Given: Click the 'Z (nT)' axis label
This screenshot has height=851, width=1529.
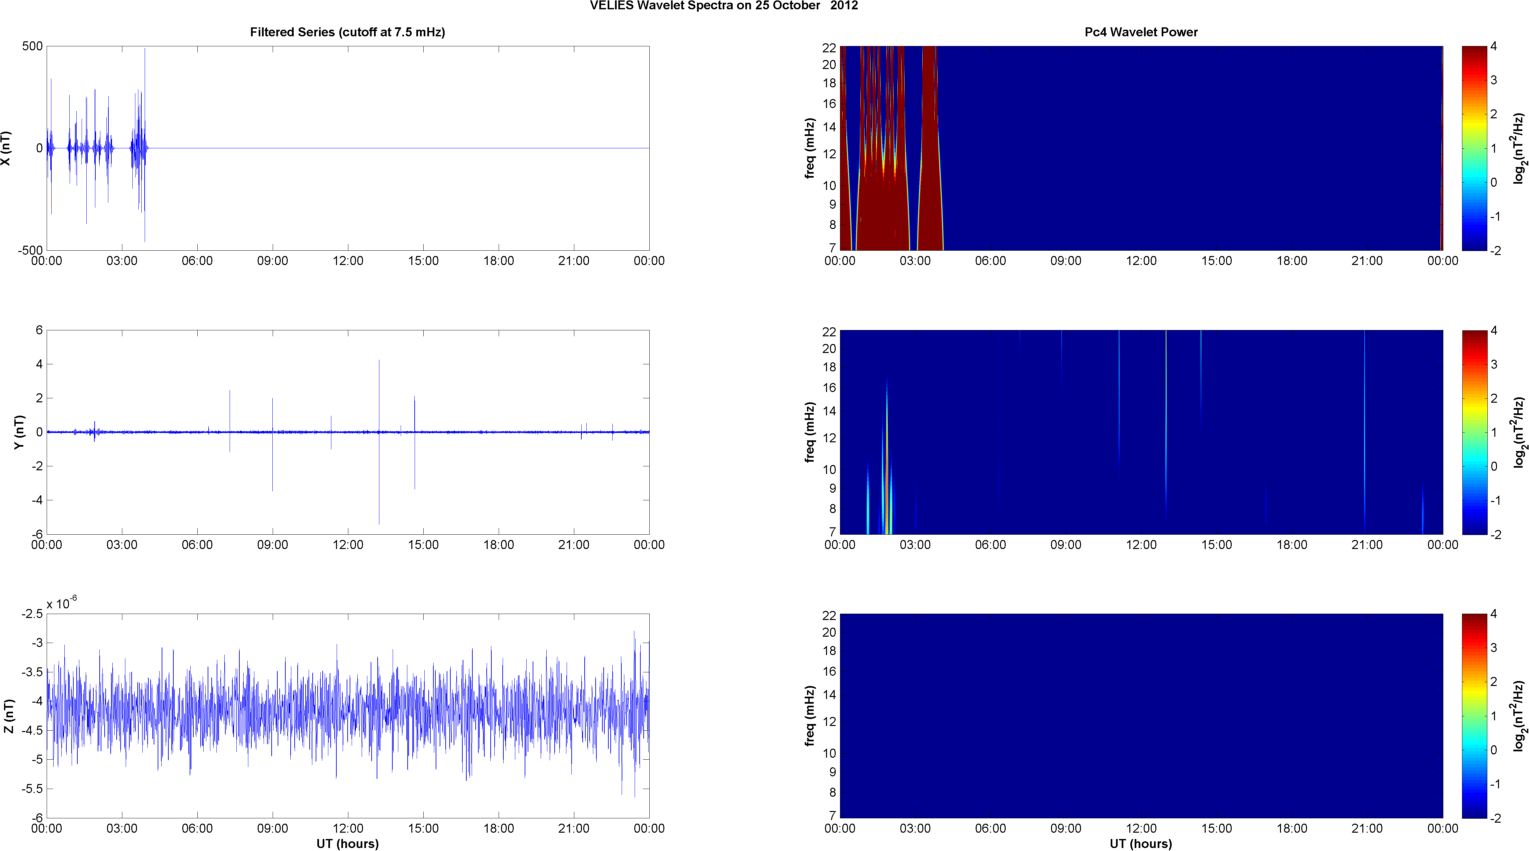Looking at the screenshot, I should pyautogui.click(x=8, y=716).
